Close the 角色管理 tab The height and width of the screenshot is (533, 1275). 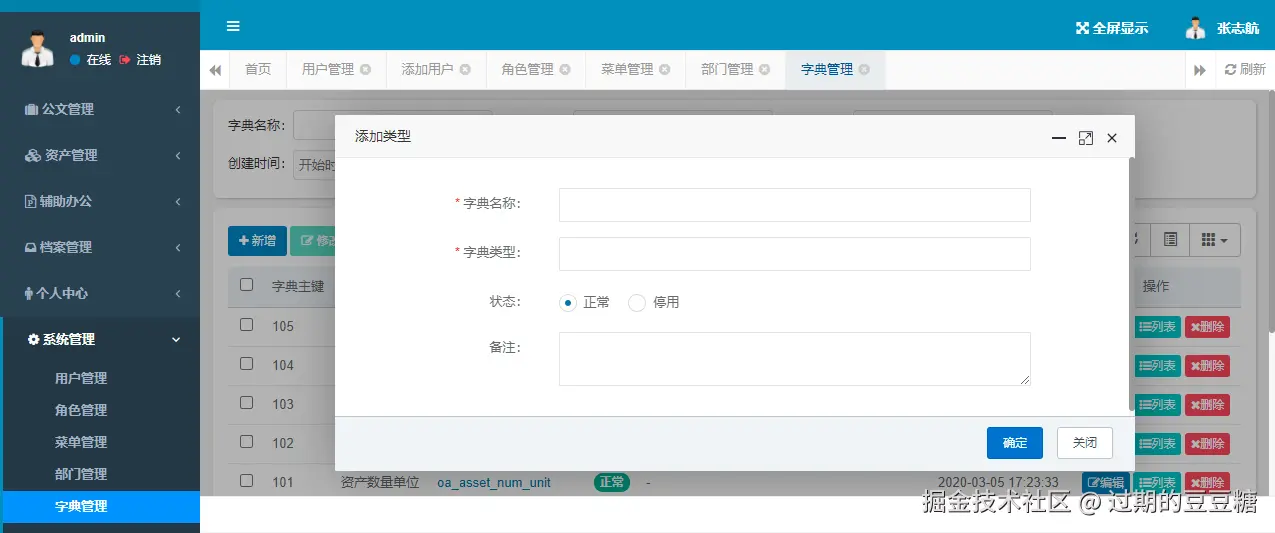tap(565, 70)
